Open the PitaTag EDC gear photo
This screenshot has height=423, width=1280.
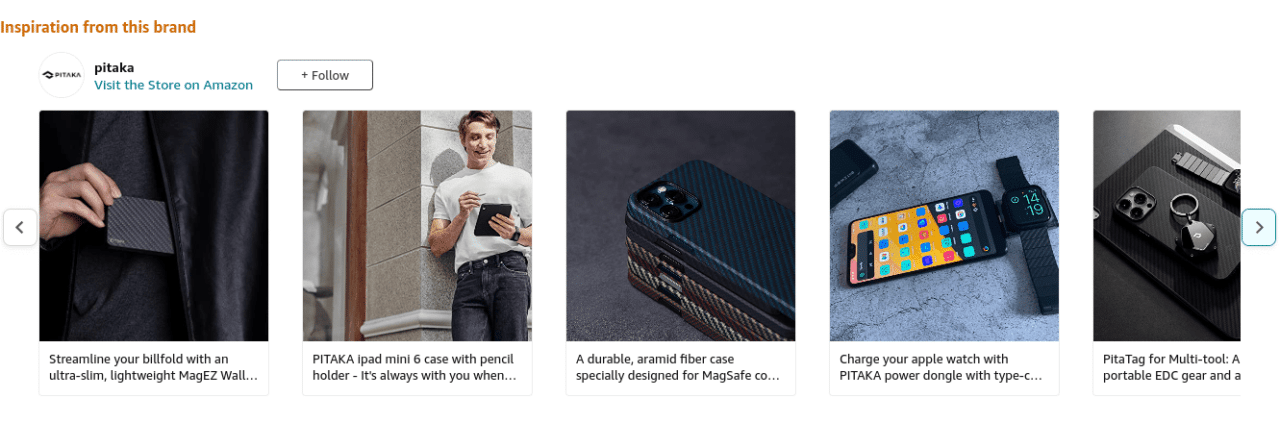coord(1166,226)
